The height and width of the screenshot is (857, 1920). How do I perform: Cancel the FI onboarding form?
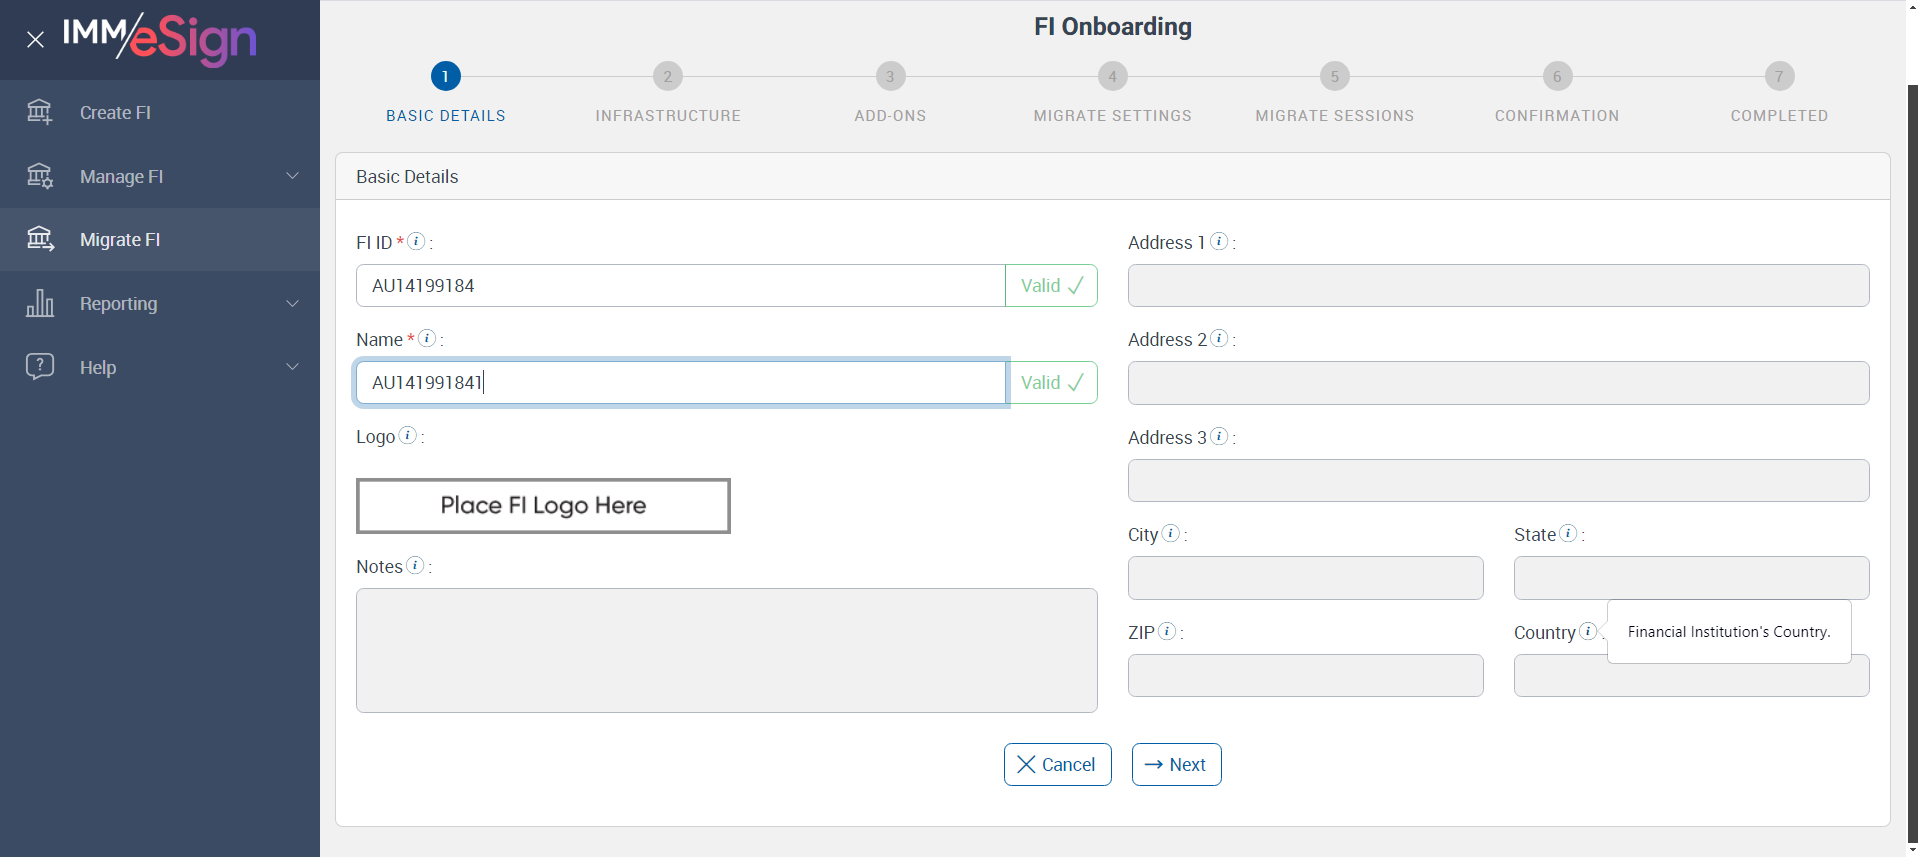[x=1057, y=765]
